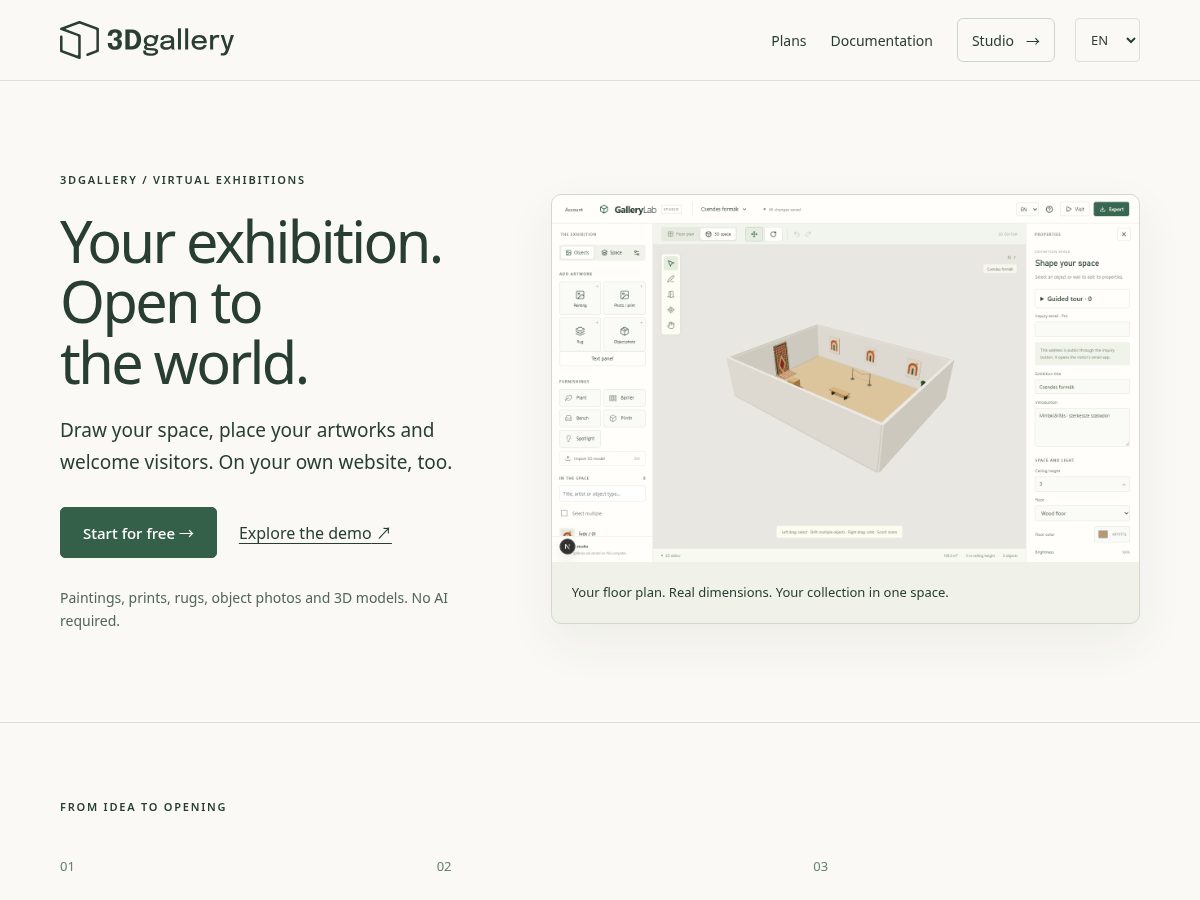Image resolution: width=1200 pixels, height=900 pixels.
Task: Add a Barrier furnishing
Action: tap(624, 398)
